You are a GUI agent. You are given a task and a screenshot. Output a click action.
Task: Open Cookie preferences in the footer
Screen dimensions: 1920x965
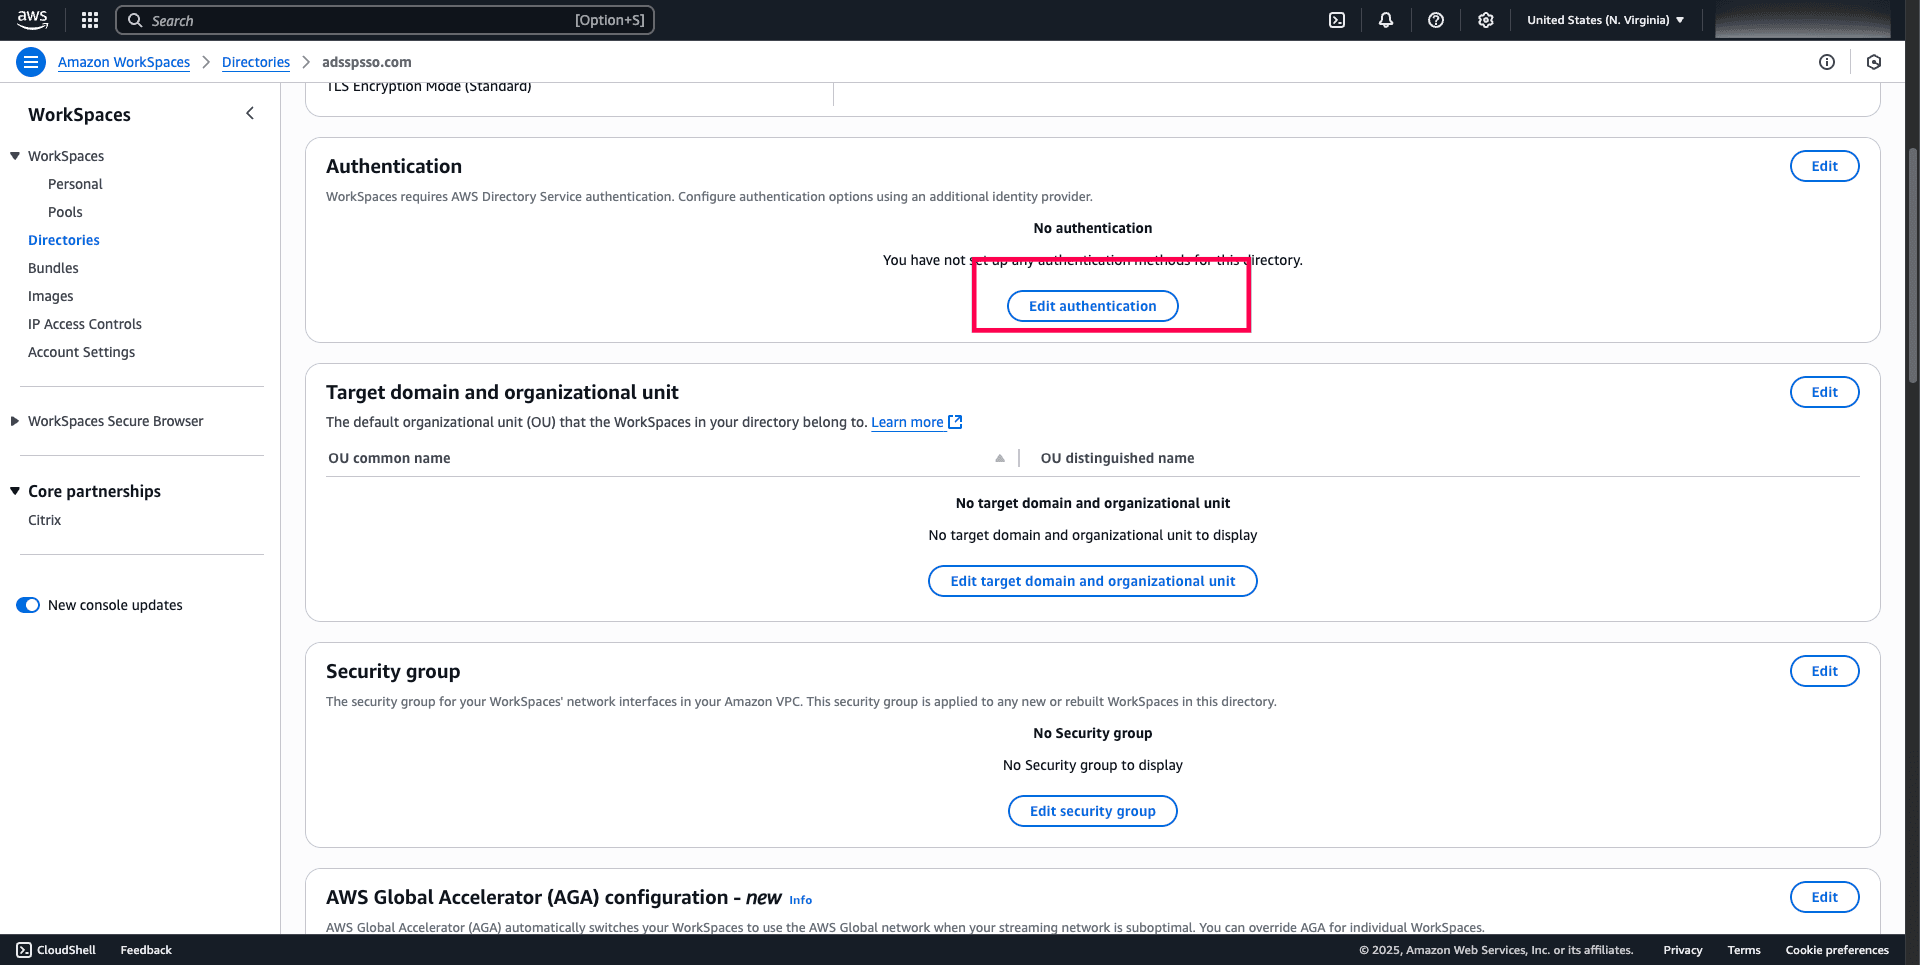click(x=1837, y=950)
